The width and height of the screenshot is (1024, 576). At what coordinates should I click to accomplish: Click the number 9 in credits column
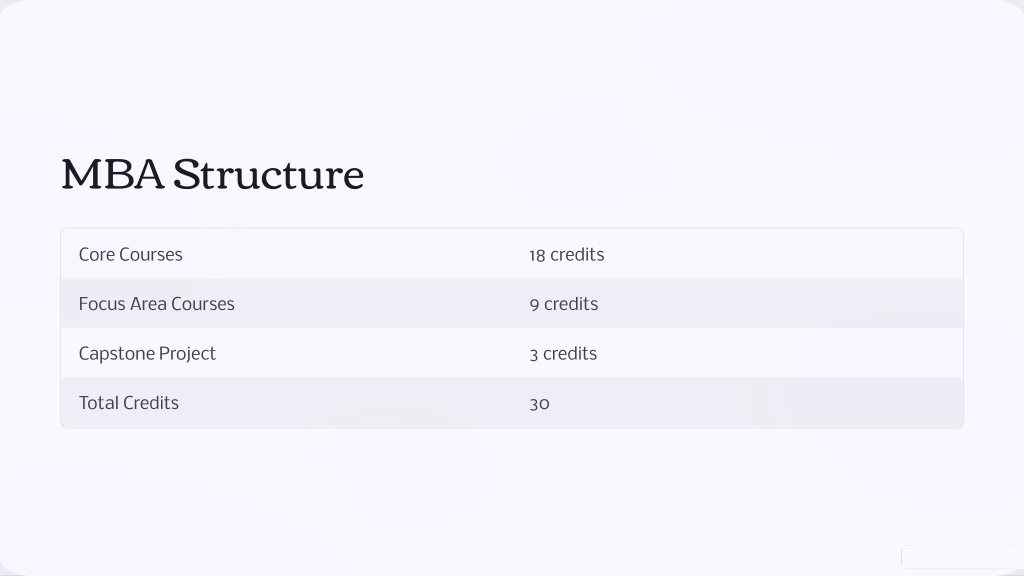coord(534,305)
